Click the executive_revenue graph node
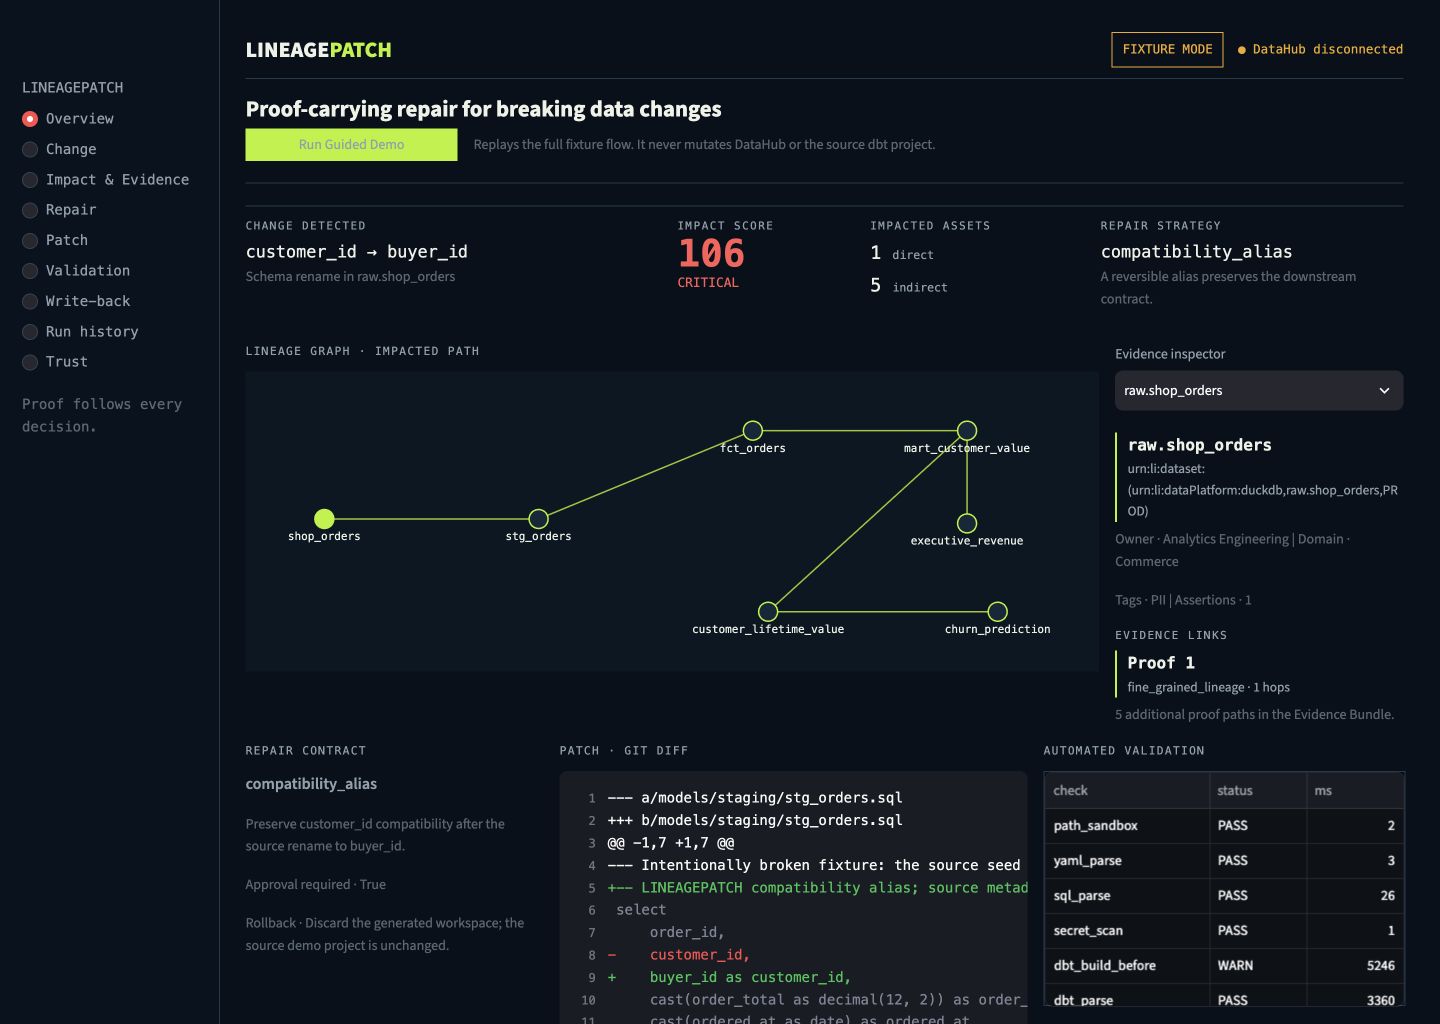This screenshot has height=1024, width=1440. tap(967, 523)
